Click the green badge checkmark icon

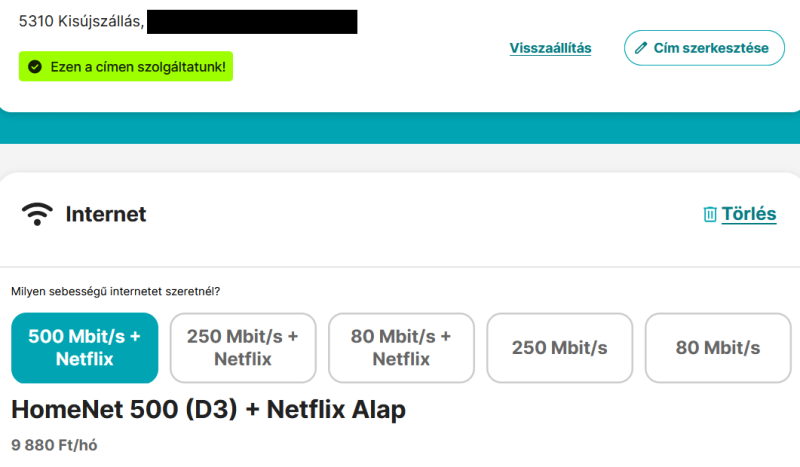pyautogui.click(x=35, y=67)
